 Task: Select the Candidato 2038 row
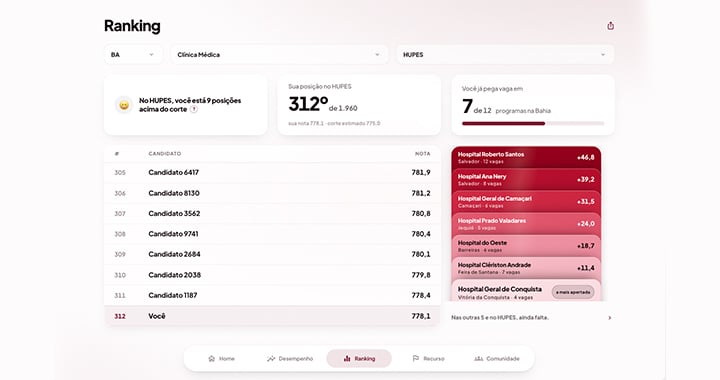coord(272,275)
